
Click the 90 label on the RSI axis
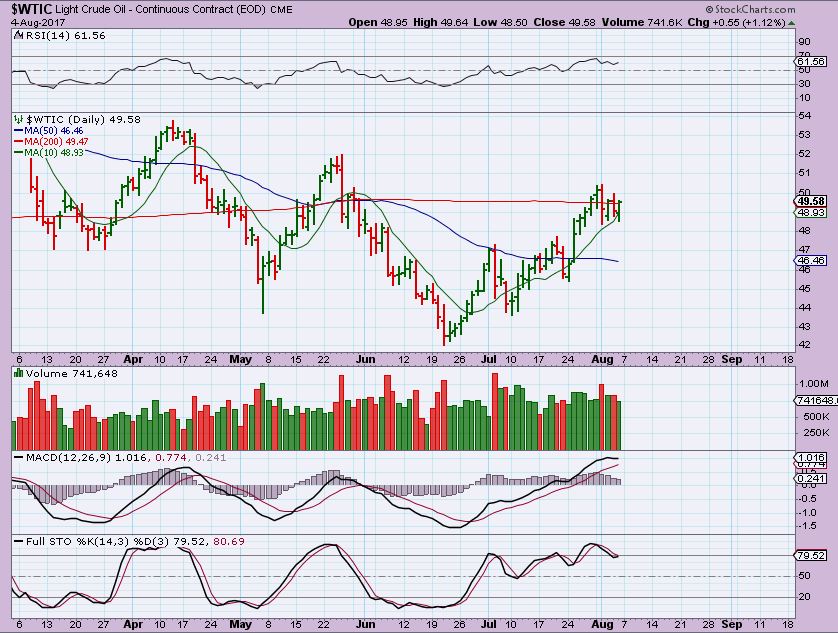pos(805,42)
